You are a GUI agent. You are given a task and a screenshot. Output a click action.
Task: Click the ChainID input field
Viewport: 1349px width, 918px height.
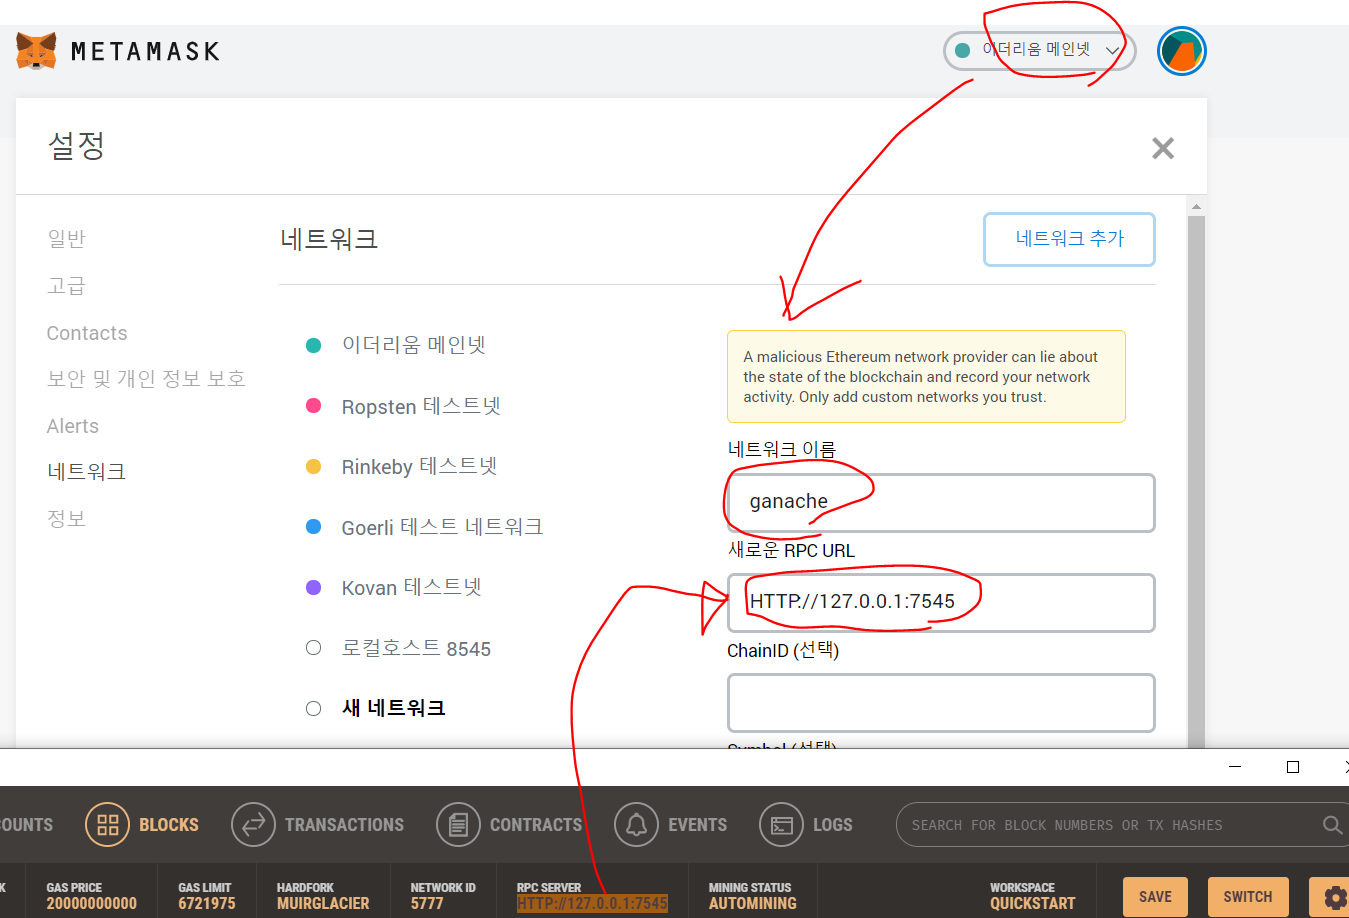tap(941, 702)
